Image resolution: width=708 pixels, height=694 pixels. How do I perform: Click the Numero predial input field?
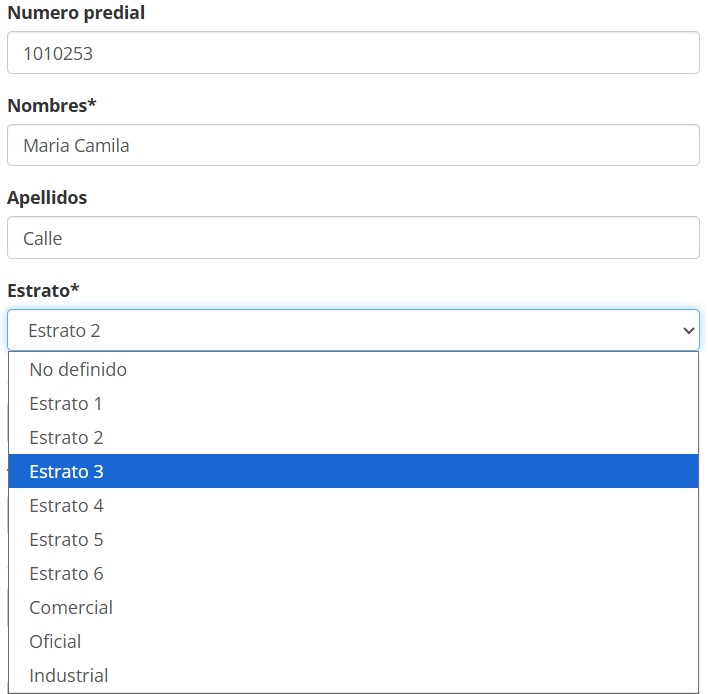[x=353, y=53]
